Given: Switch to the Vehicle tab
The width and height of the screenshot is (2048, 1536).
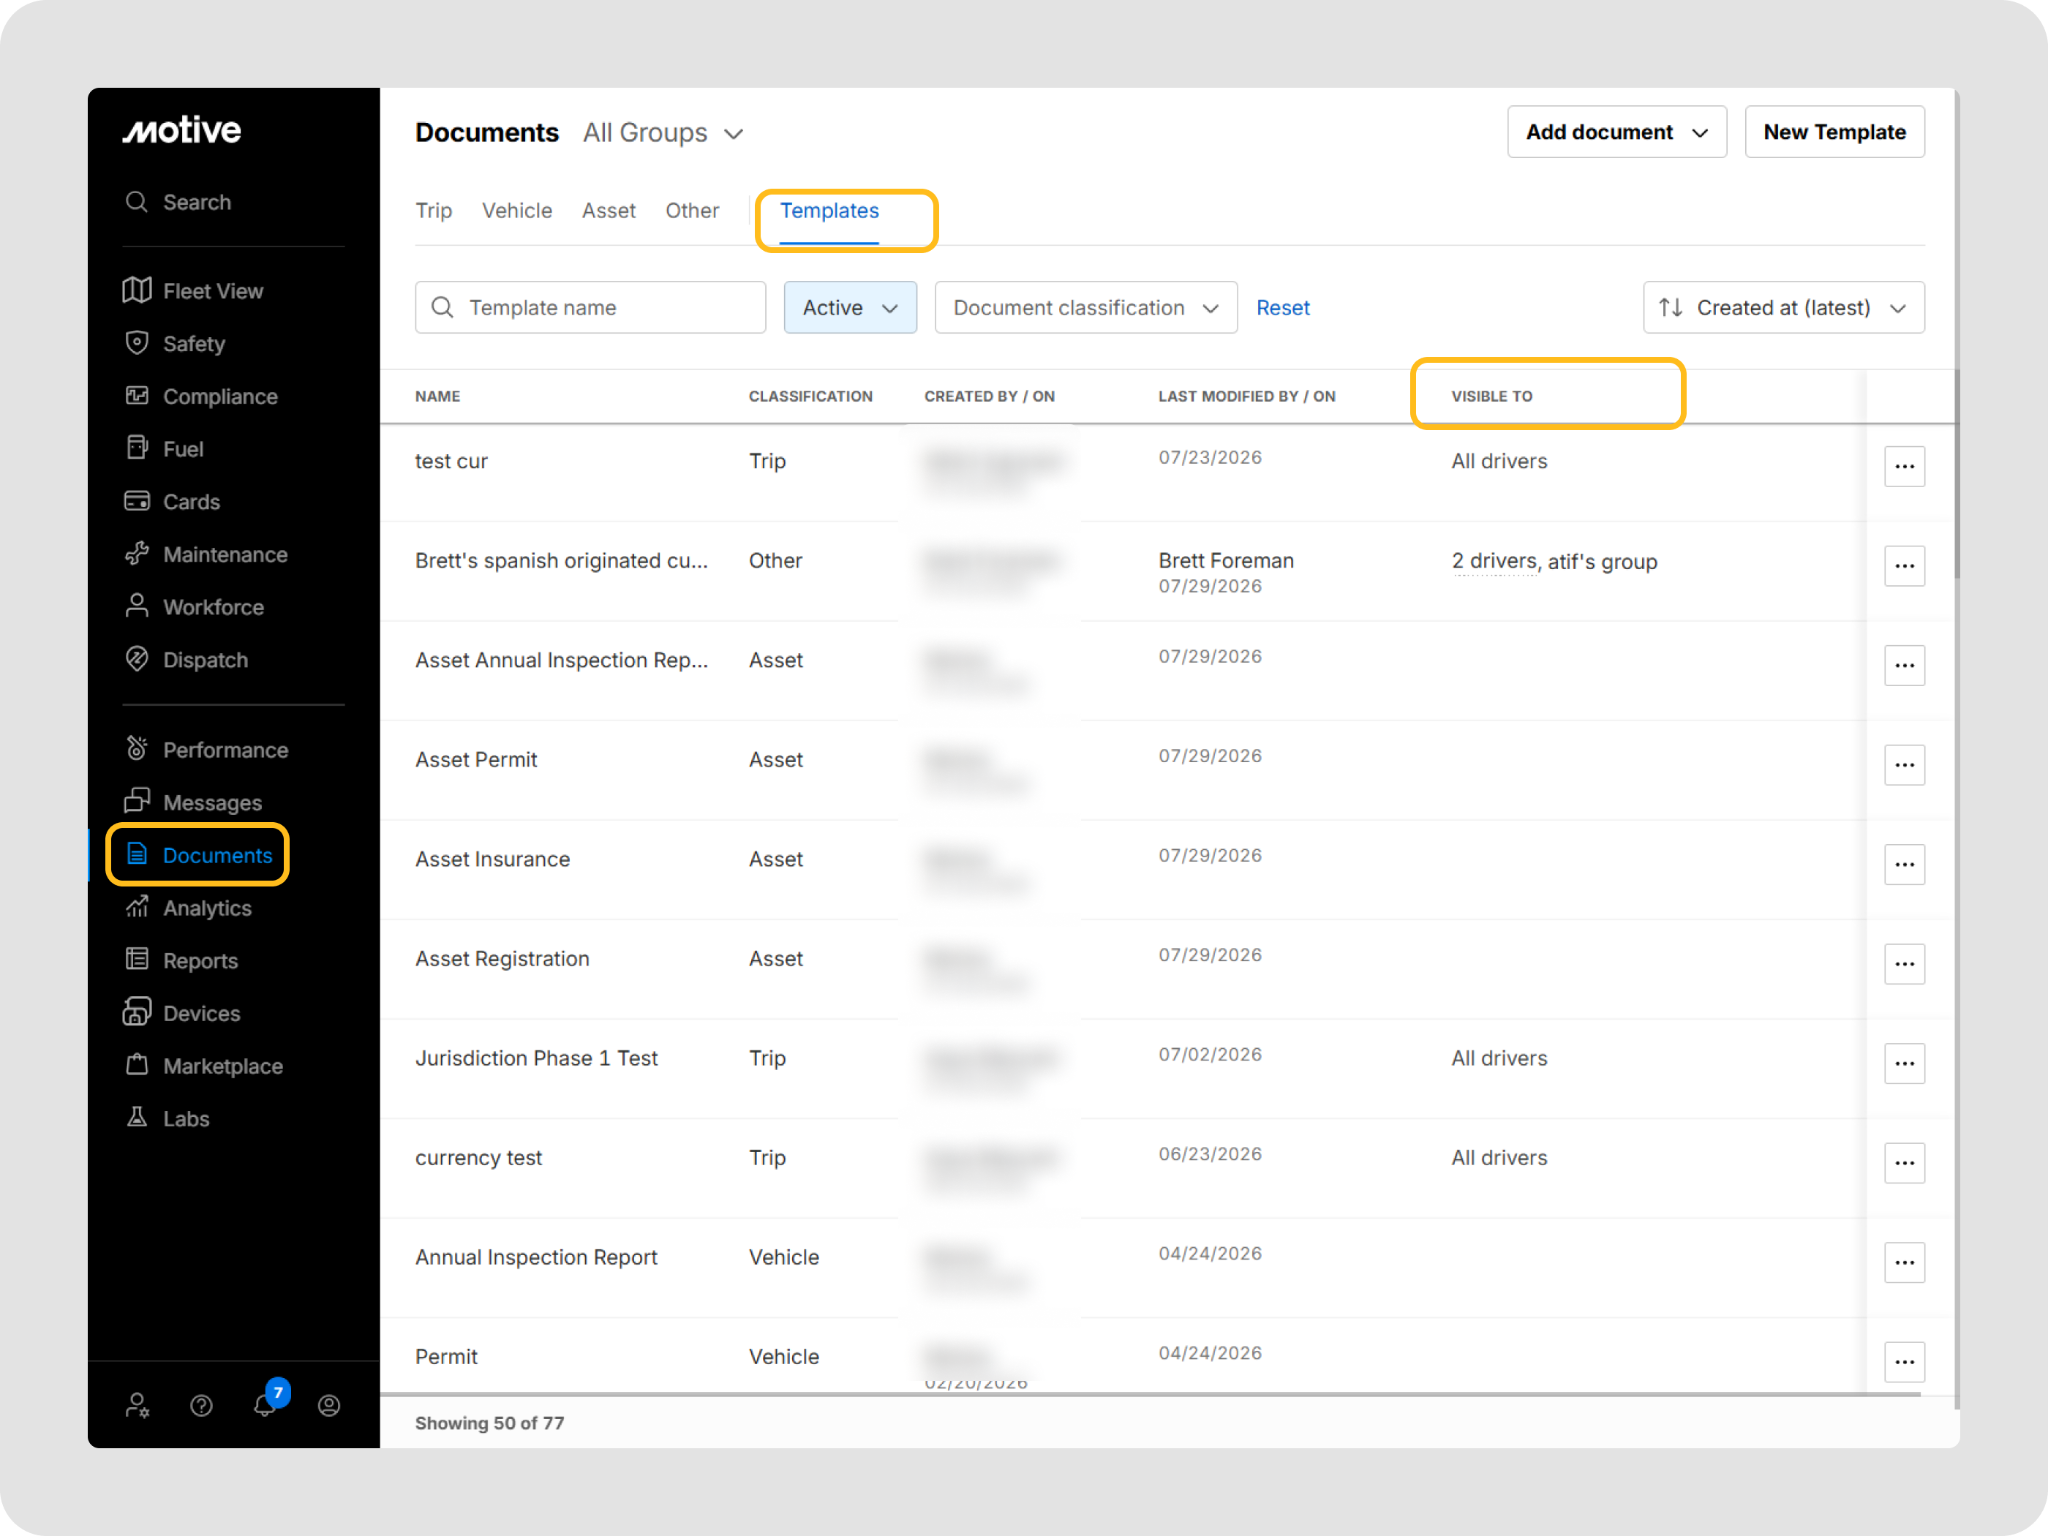Looking at the screenshot, I should (517, 211).
